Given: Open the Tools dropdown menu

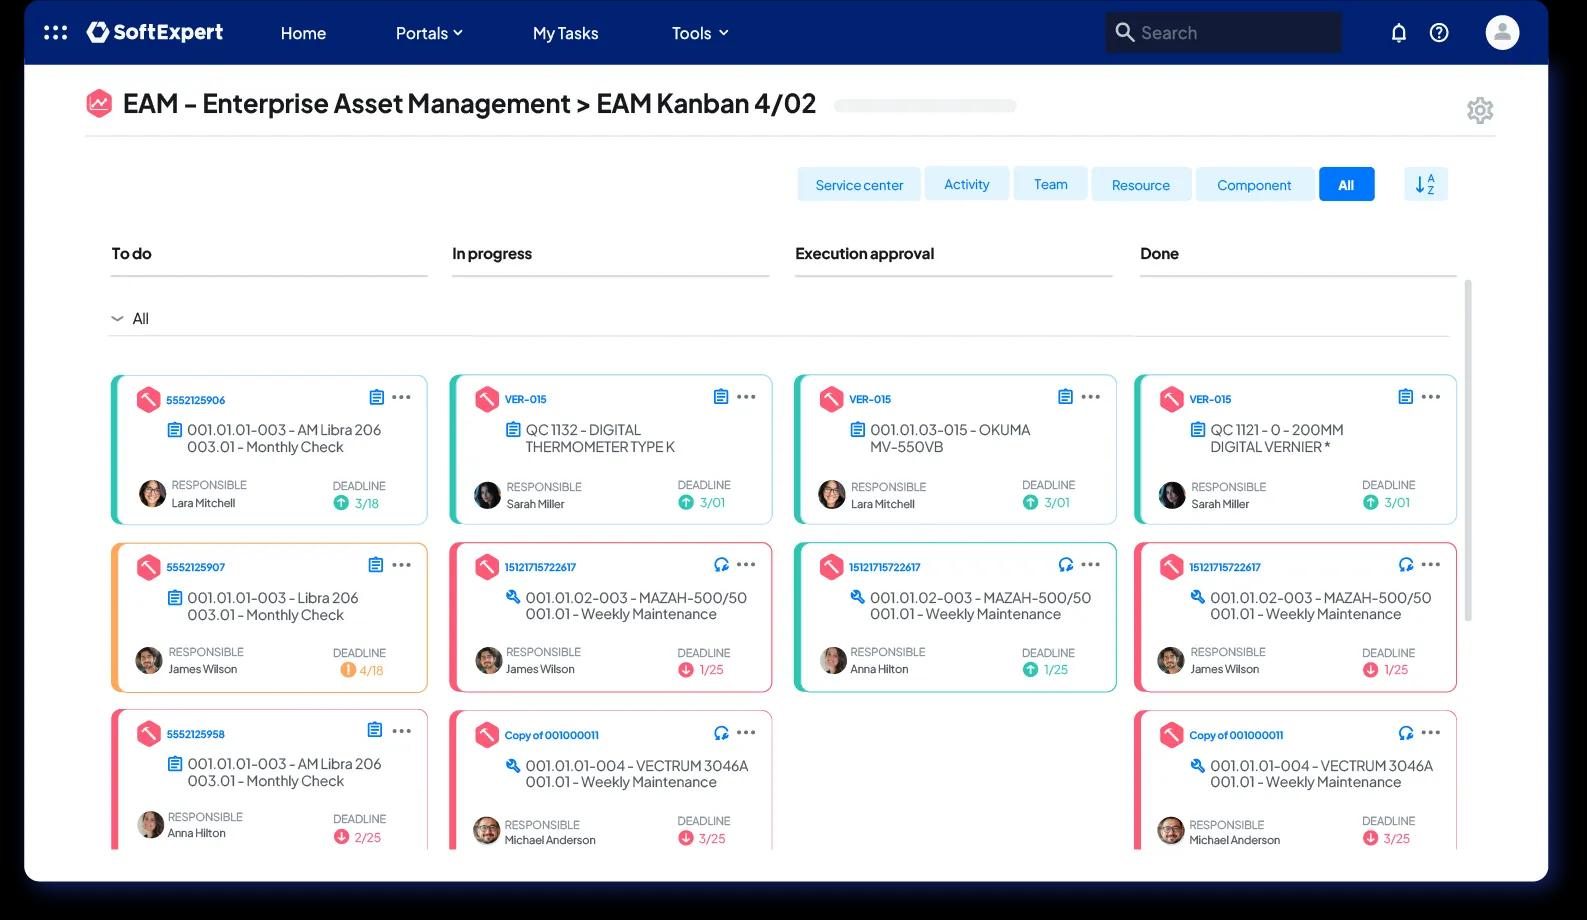Looking at the screenshot, I should click(x=700, y=33).
